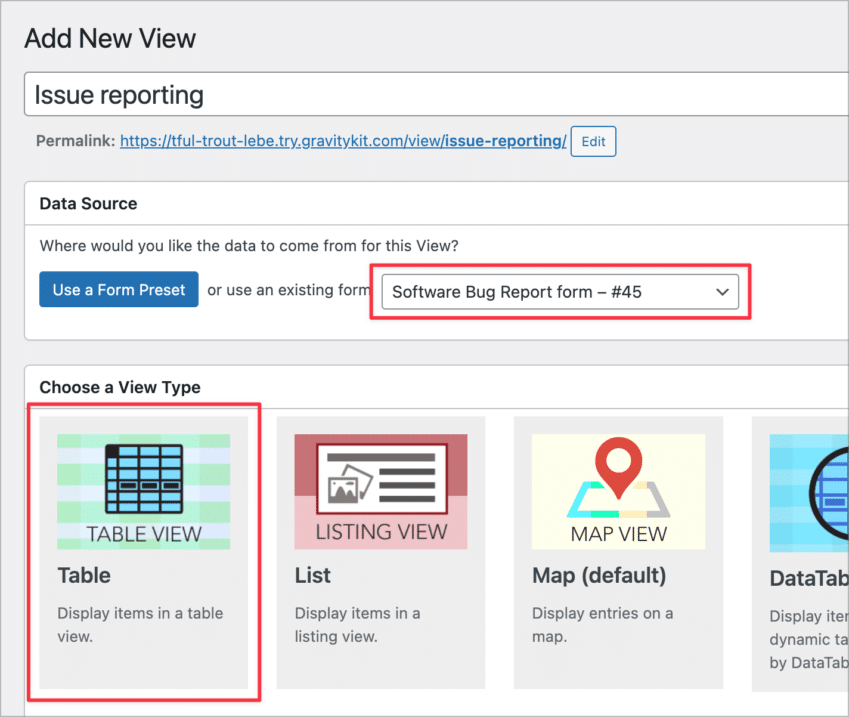The width and height of the screenshot is (849, 717).
Task: Open the existing form dropdown
Action: point(560,291)
